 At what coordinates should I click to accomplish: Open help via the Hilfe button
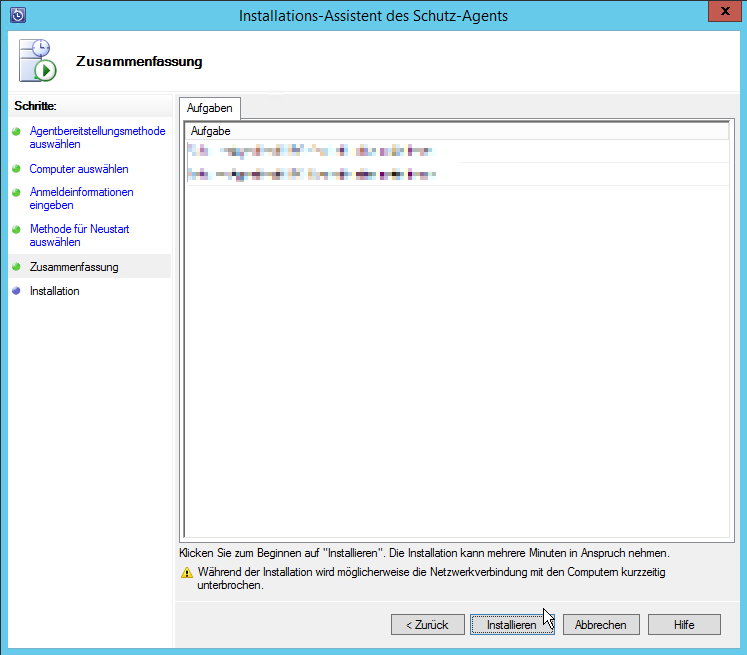tap(684, 624)
